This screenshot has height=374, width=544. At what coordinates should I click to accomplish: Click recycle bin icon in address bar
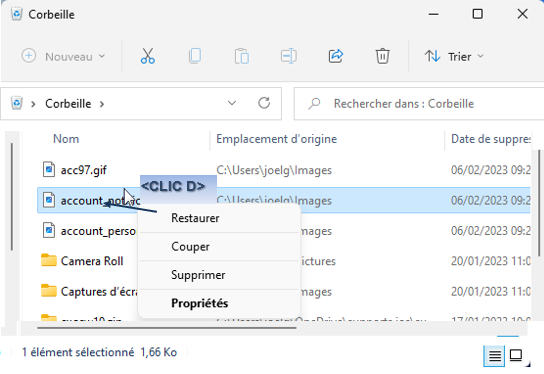[x=17, y=103]
